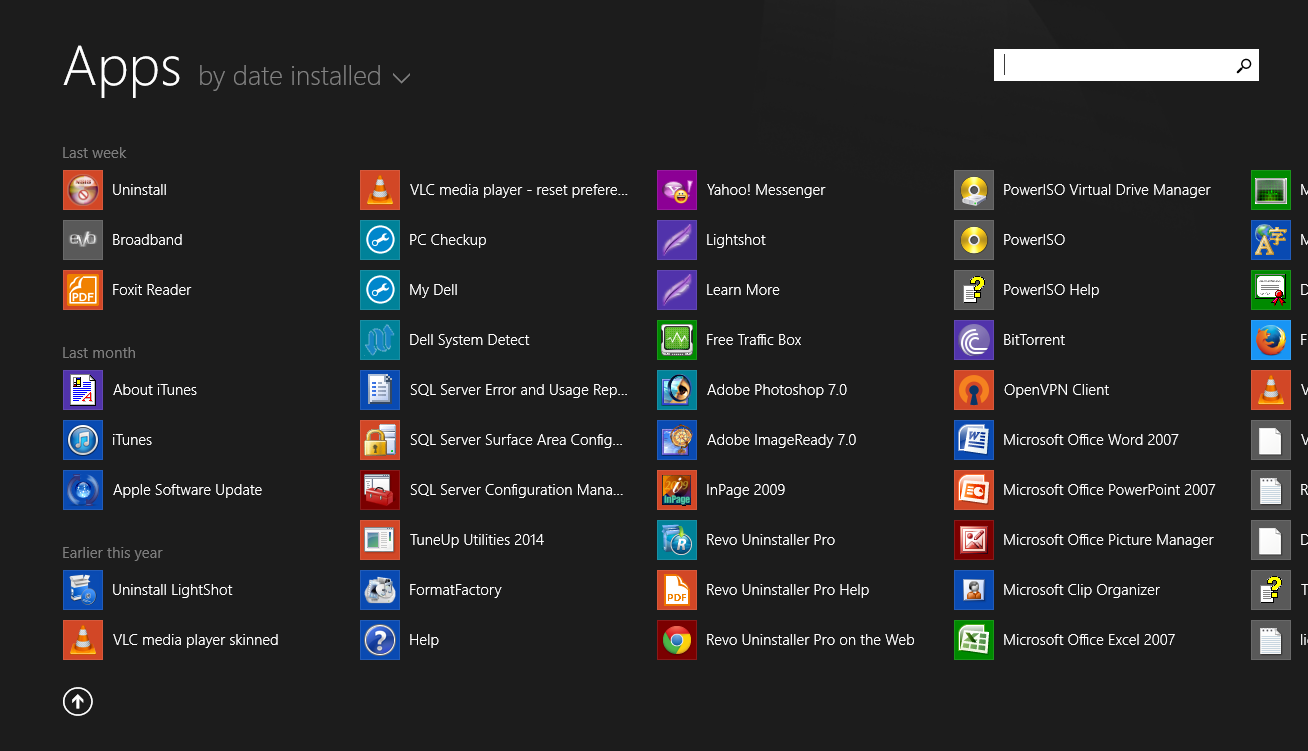The image size is (1308, 751).
Task: Choose VLC media player reset preferences
Action: pyautogui.click(x=495, y=190)
